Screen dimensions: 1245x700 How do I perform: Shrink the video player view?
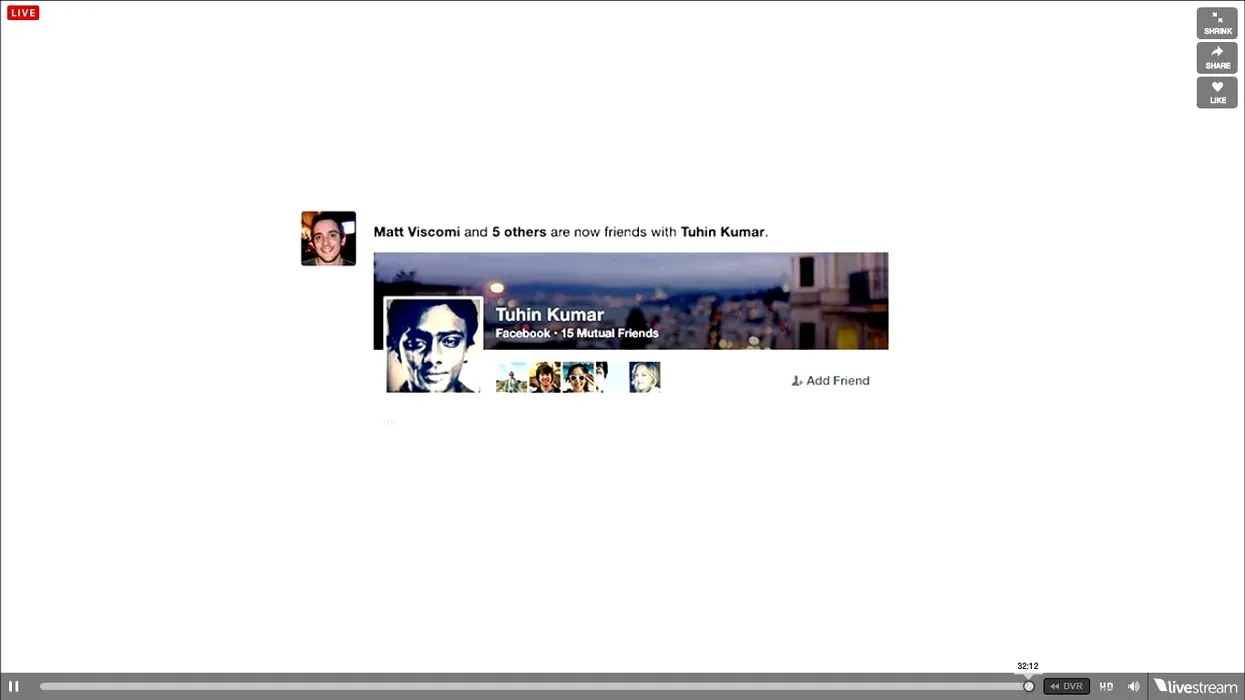[x=1217, y=23]
